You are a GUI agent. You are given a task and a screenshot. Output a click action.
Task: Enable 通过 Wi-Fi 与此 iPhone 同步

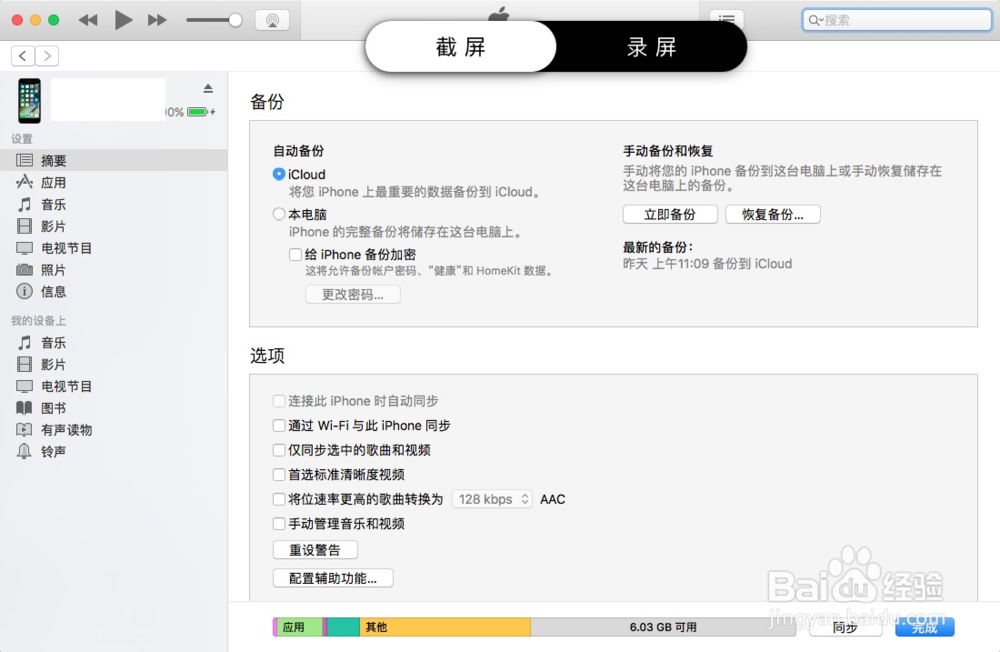coord(279,426)
